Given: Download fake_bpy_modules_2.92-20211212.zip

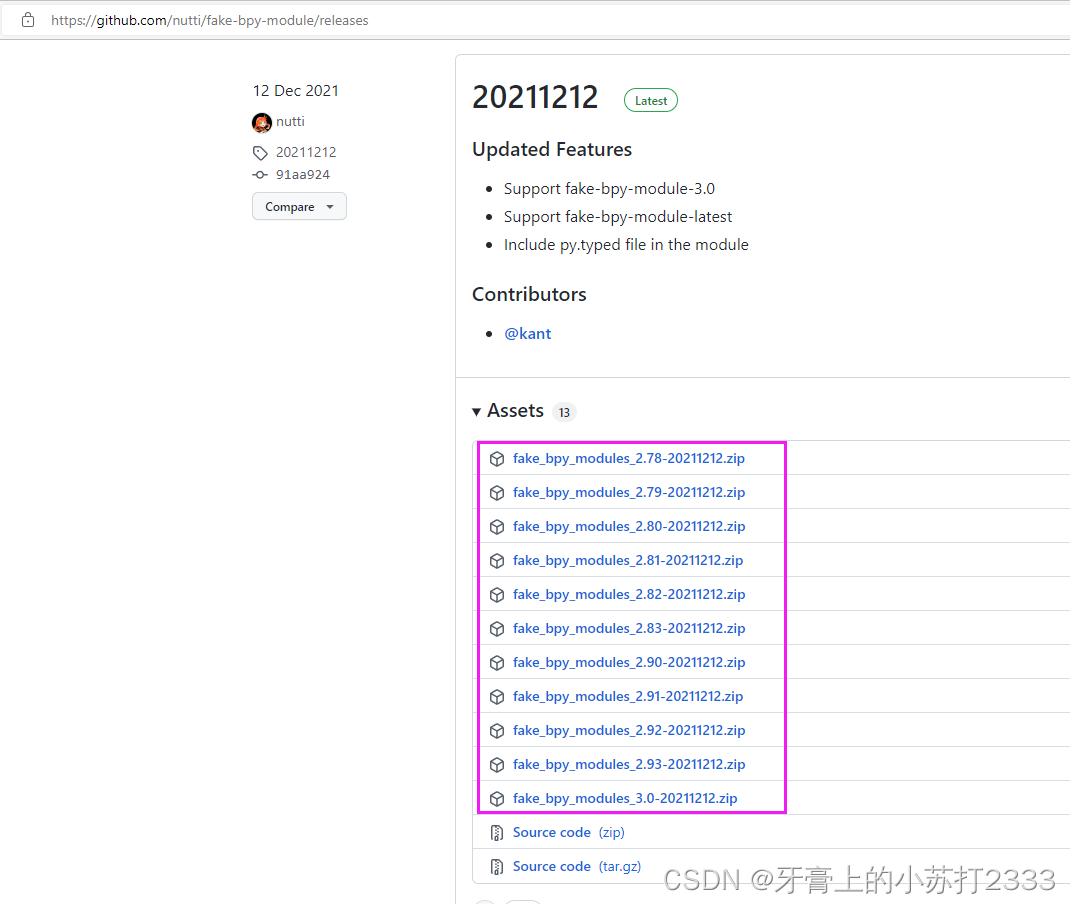Looking at the screenshot, I should [x=628, y=731].
